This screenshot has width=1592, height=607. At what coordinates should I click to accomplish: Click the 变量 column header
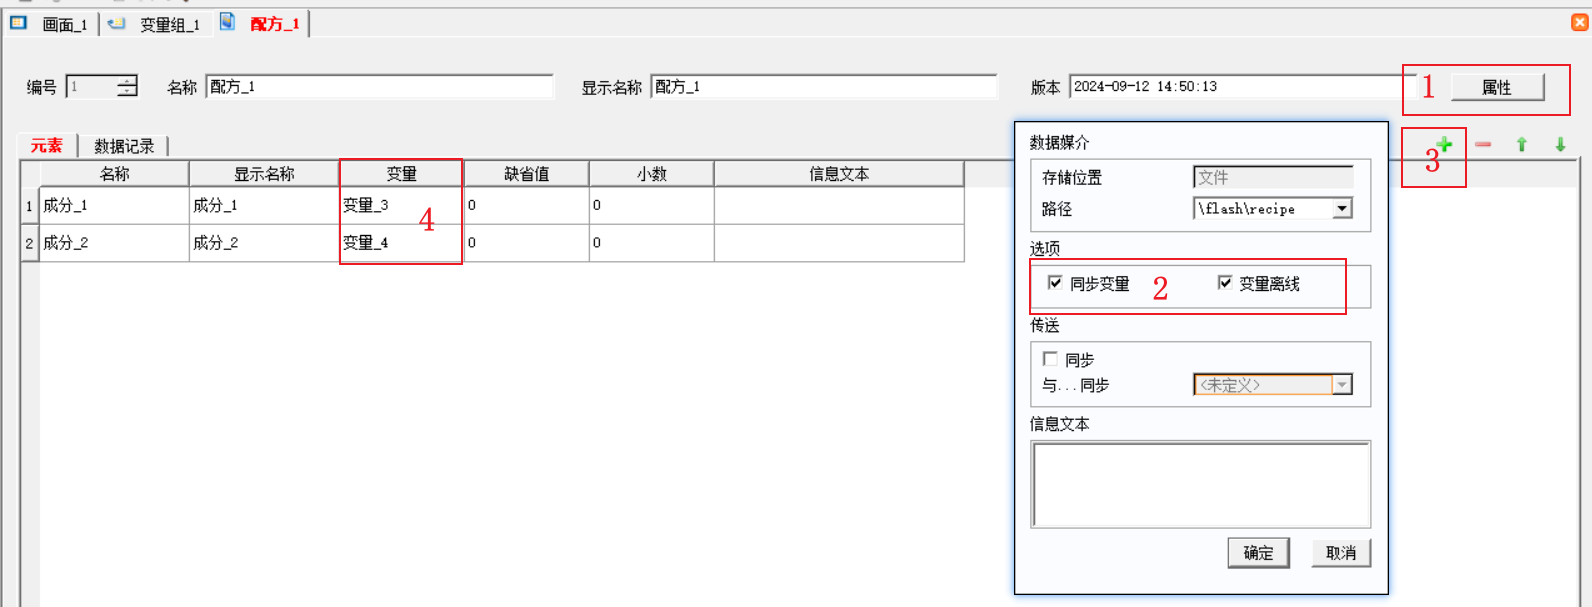402,174
